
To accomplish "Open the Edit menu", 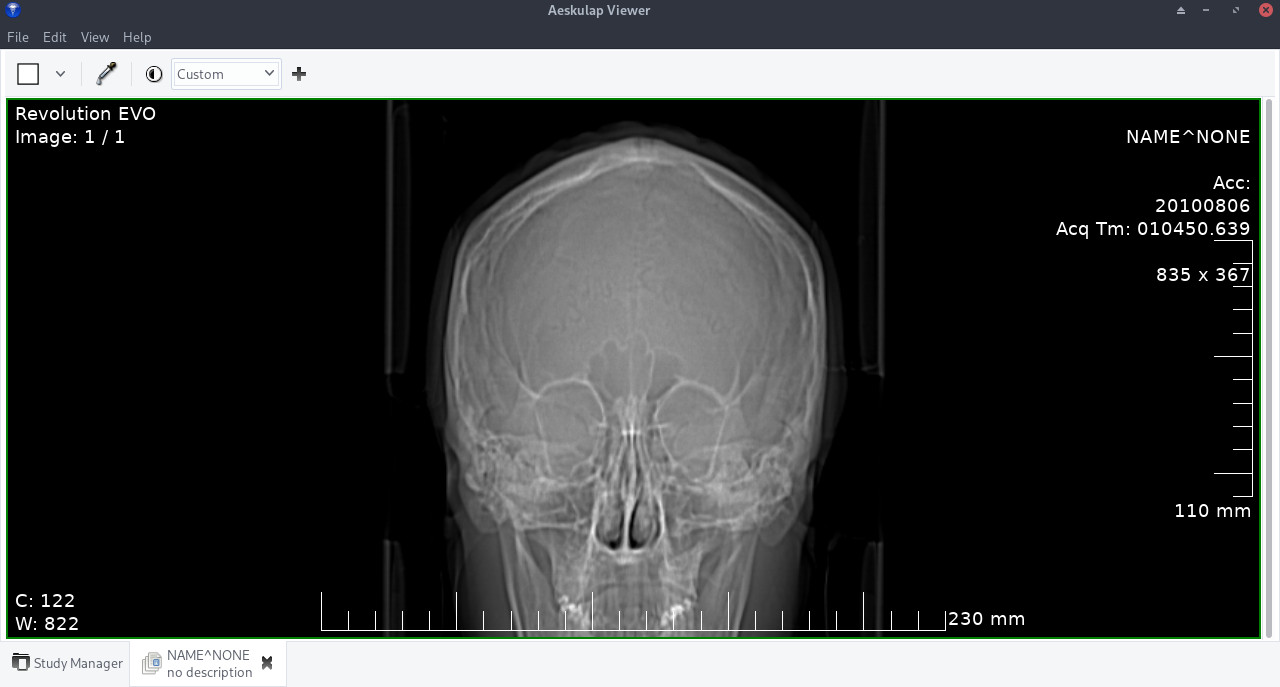I will pyautogui.click(x=54, y=37).
